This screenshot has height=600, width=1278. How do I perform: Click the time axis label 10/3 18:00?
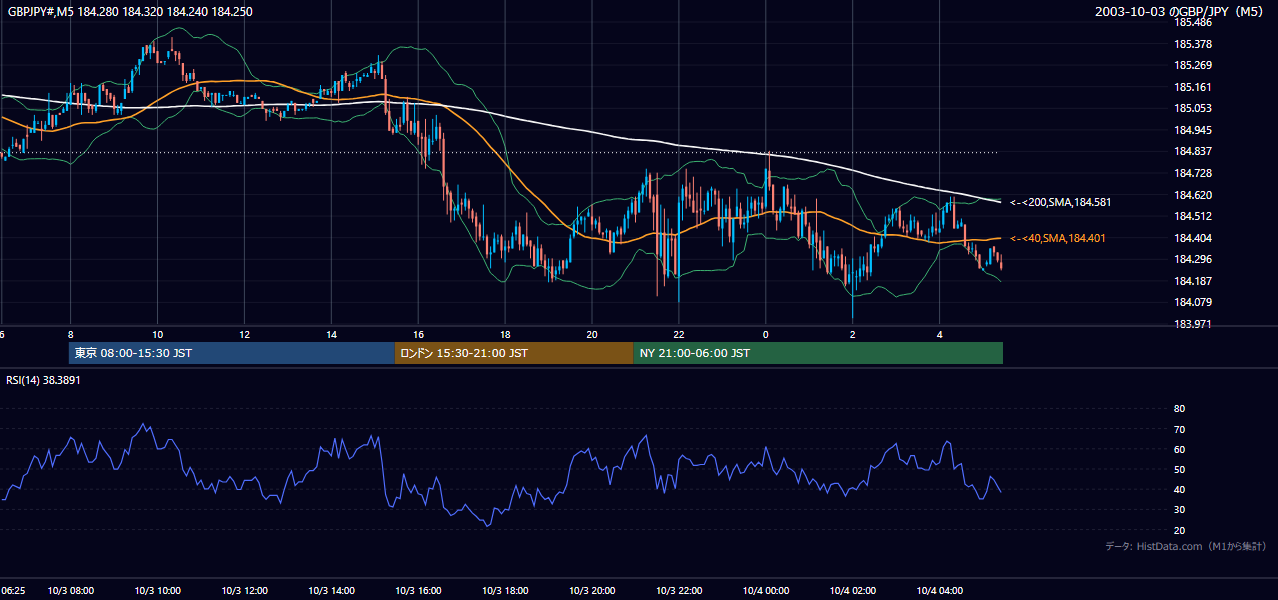click(505, 591)
